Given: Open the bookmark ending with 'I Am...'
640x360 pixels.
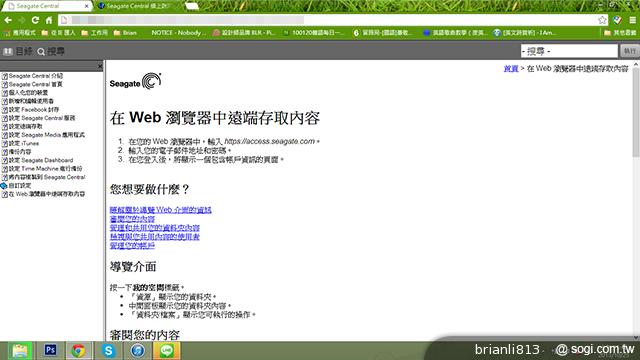Looking at the screenshot, I should (524, 33).
